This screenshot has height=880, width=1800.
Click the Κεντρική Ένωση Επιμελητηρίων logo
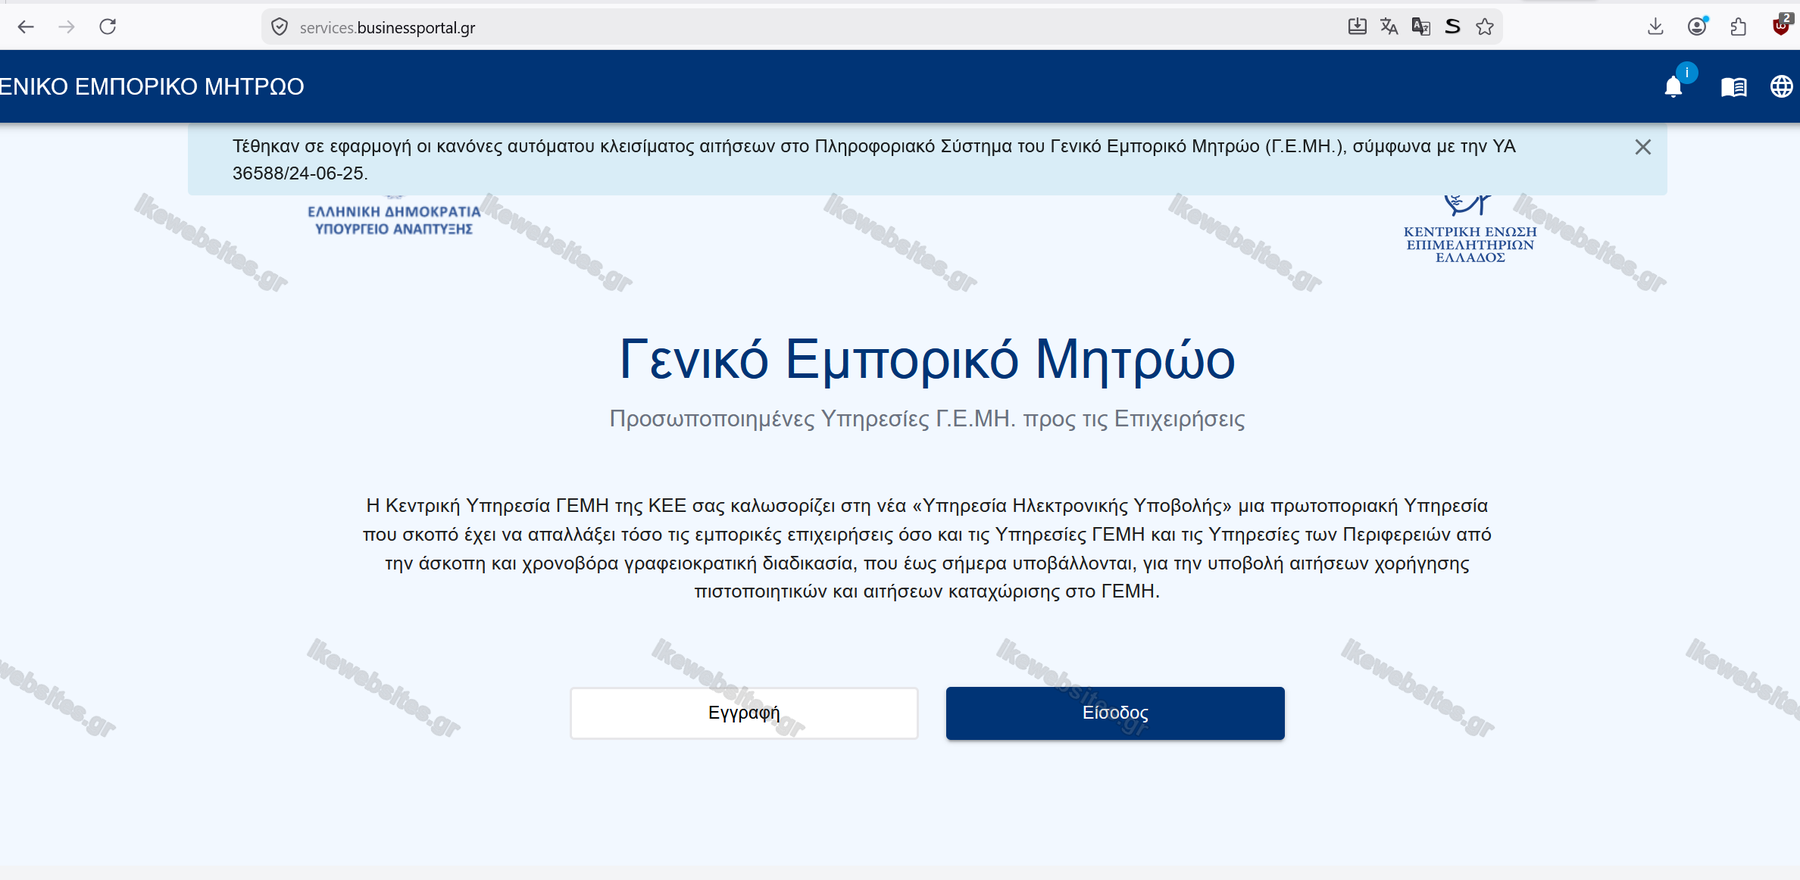(x=1470, y=229)
